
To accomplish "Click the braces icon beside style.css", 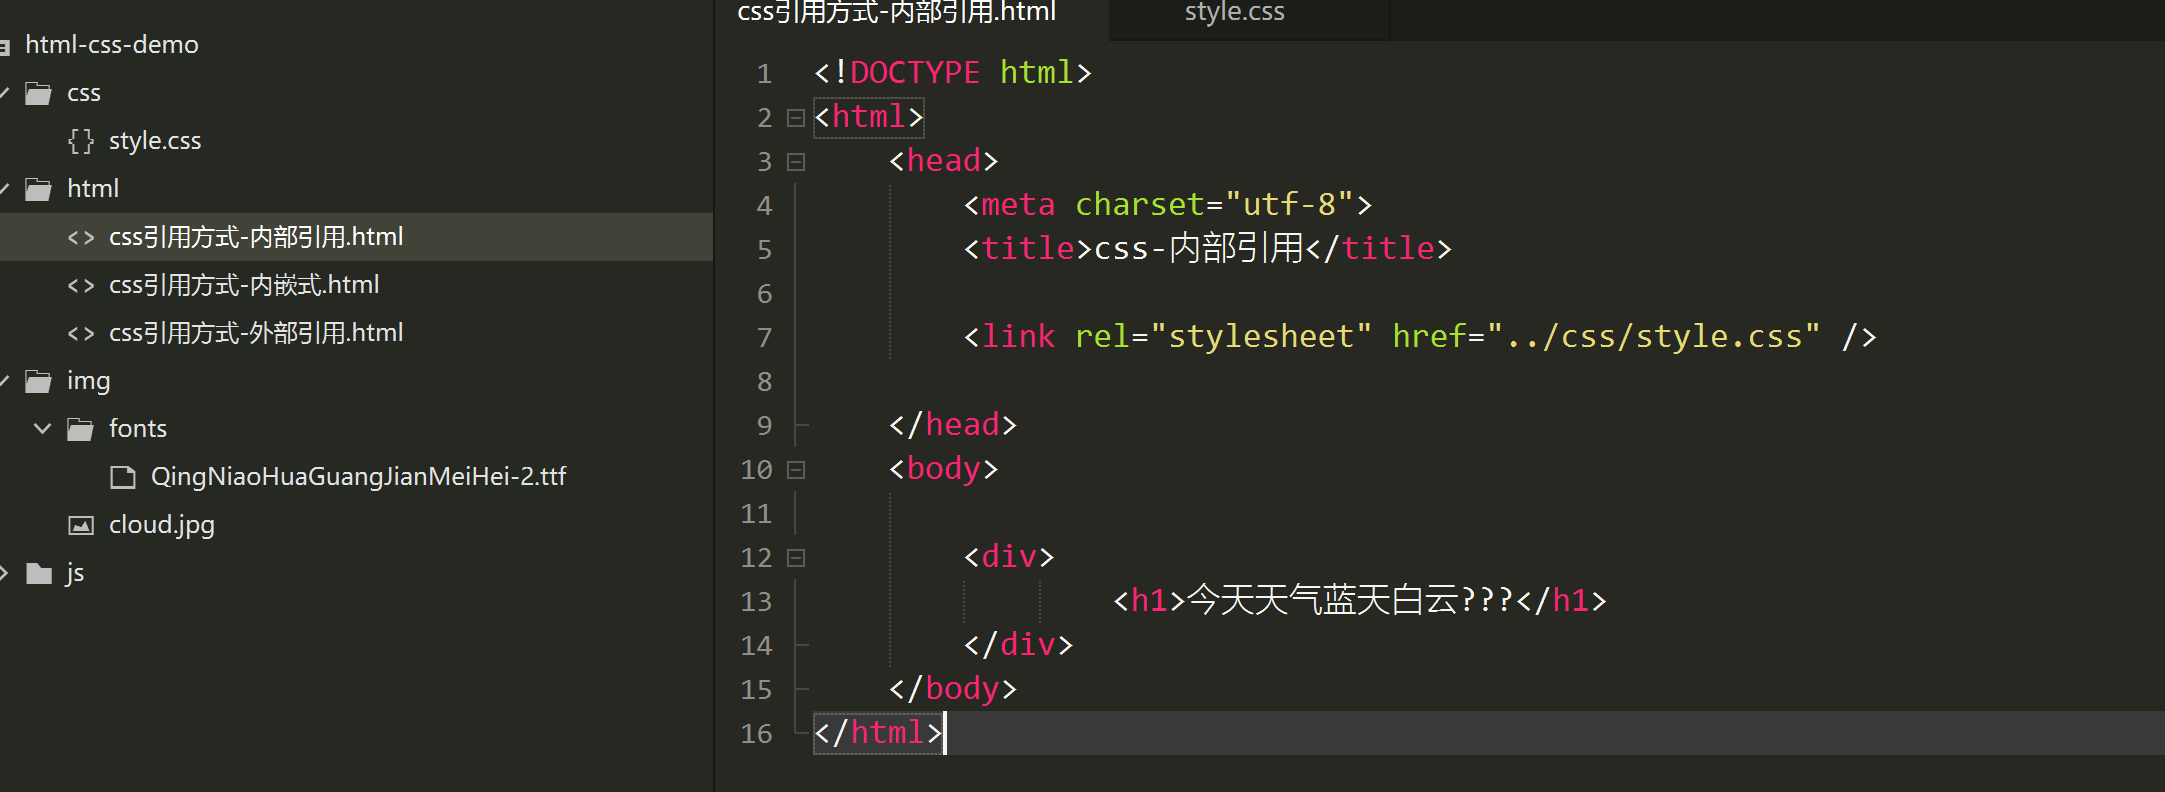I will (81, 141).
